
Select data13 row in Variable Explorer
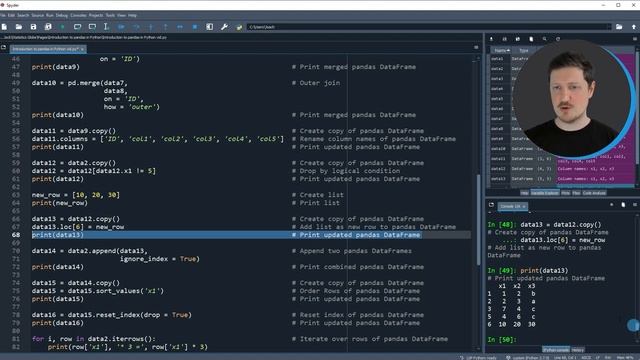coord(563,179)
